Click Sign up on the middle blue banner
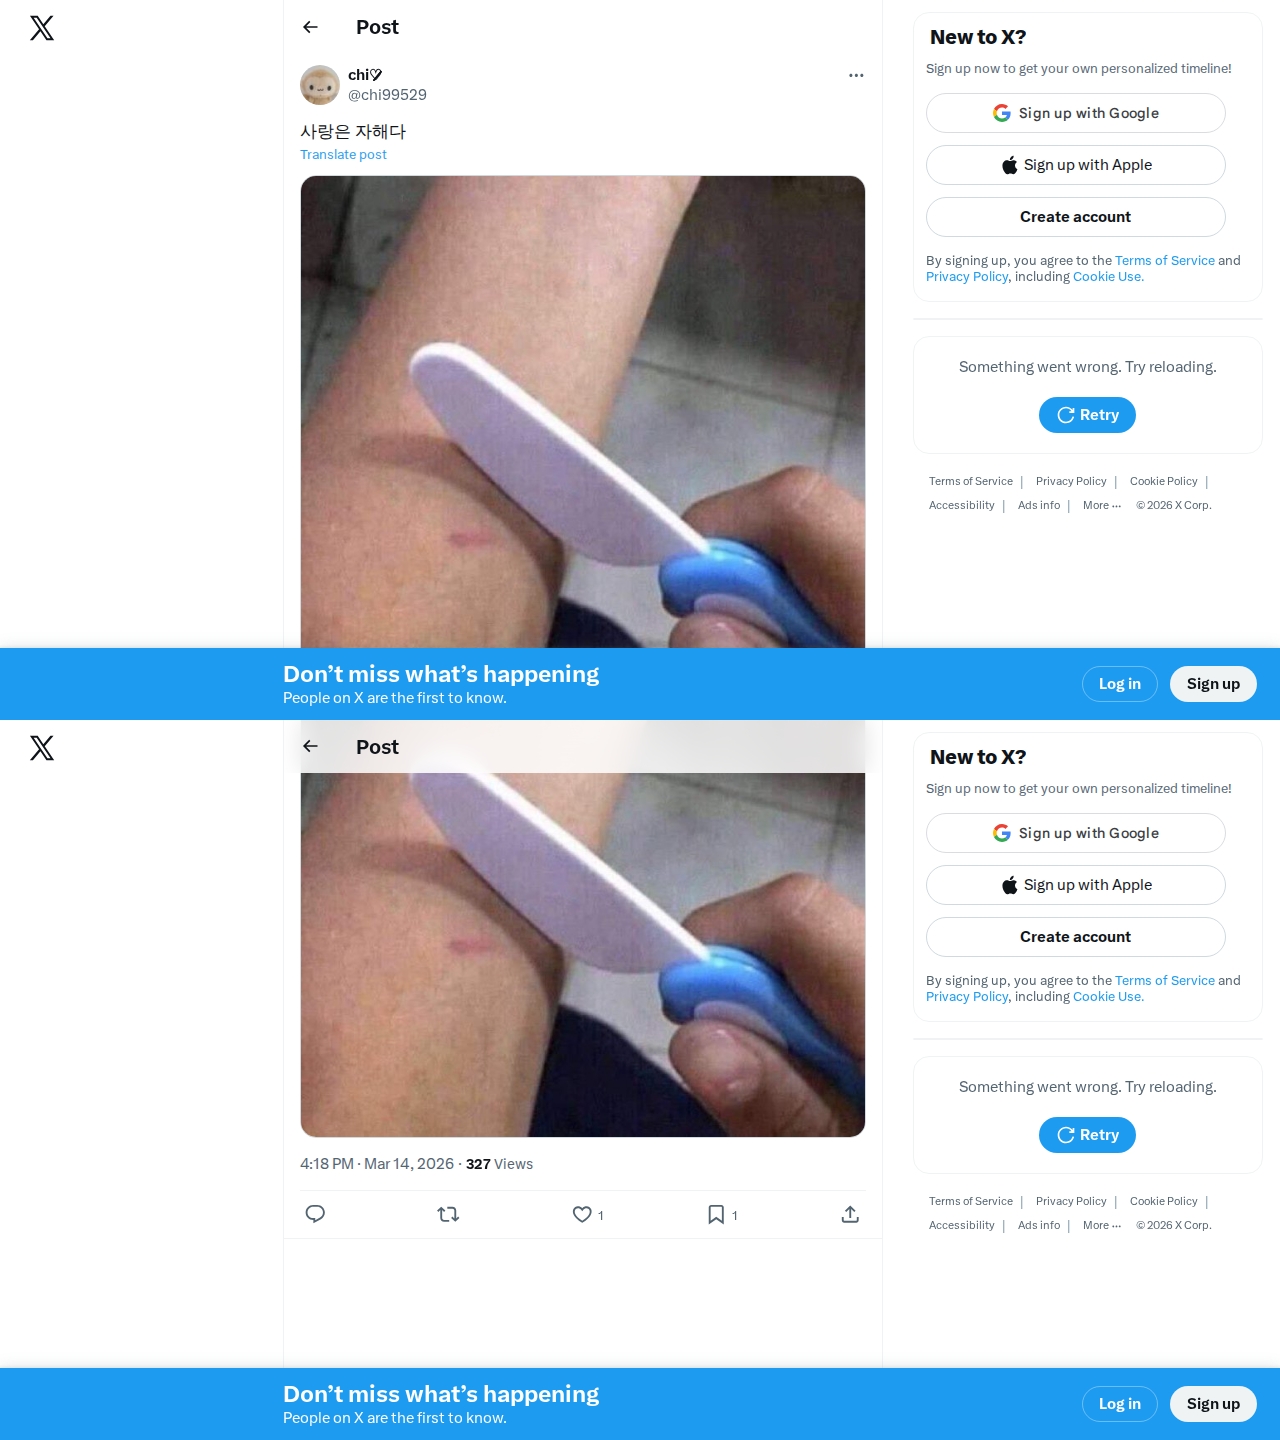Viewport: 1280px width, 1440px height. pos(1213,684)
